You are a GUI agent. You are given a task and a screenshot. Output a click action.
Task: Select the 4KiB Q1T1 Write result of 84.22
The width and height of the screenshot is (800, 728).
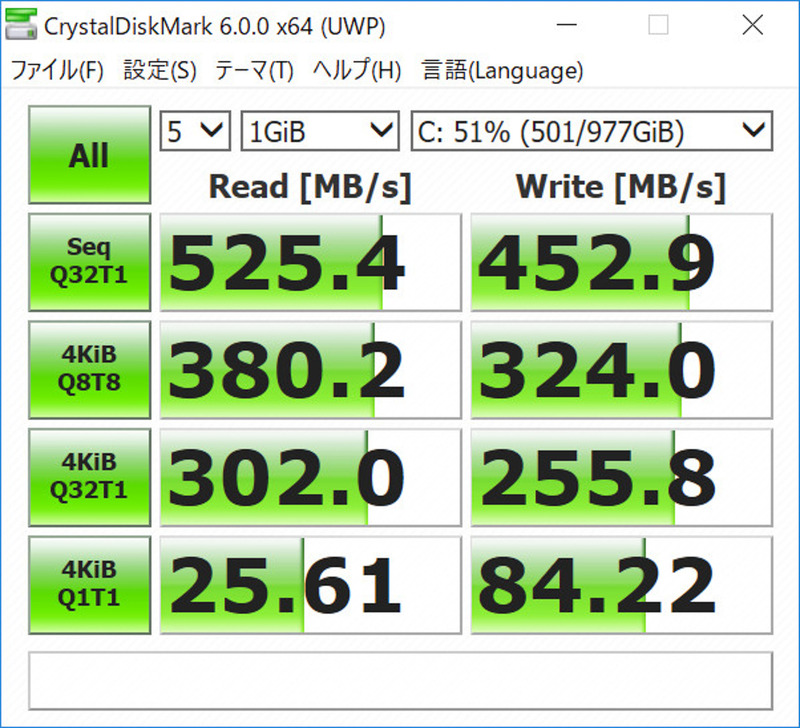tap(620, 583)
